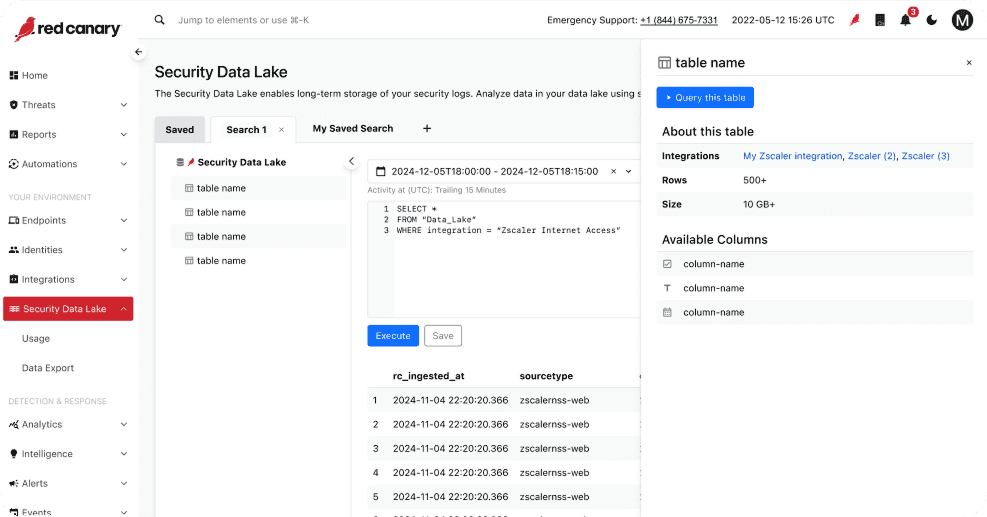This screenshot has height=517, width=987.
Task: Open the documentation book icon in header
Action: 880,20
